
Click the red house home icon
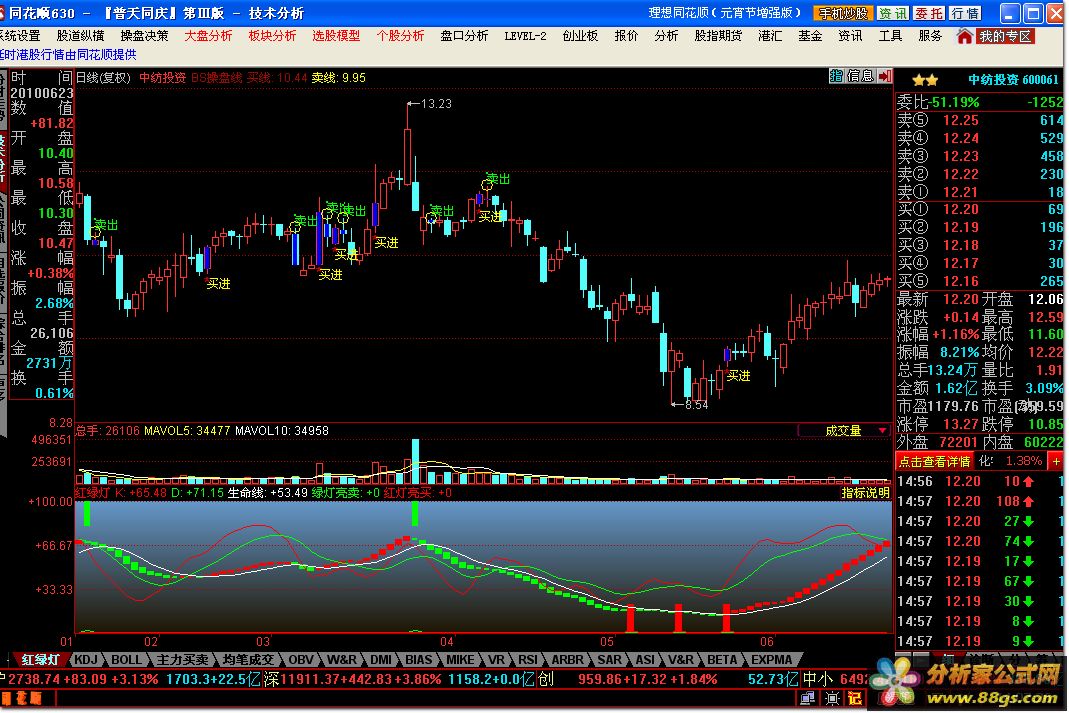point(964,36)
